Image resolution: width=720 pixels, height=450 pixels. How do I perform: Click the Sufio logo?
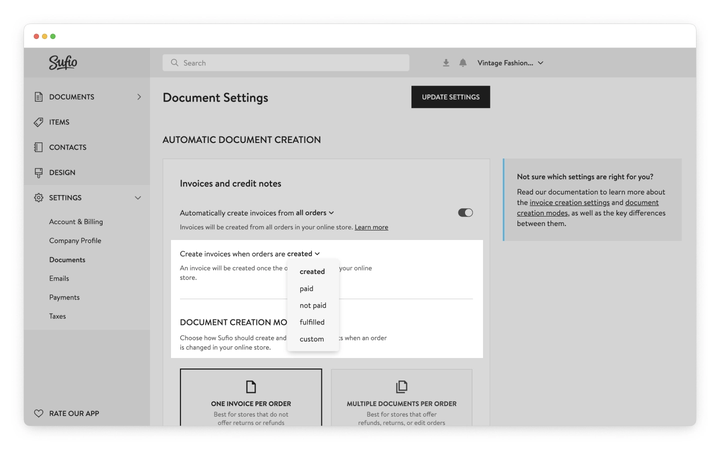click(63, 62)
